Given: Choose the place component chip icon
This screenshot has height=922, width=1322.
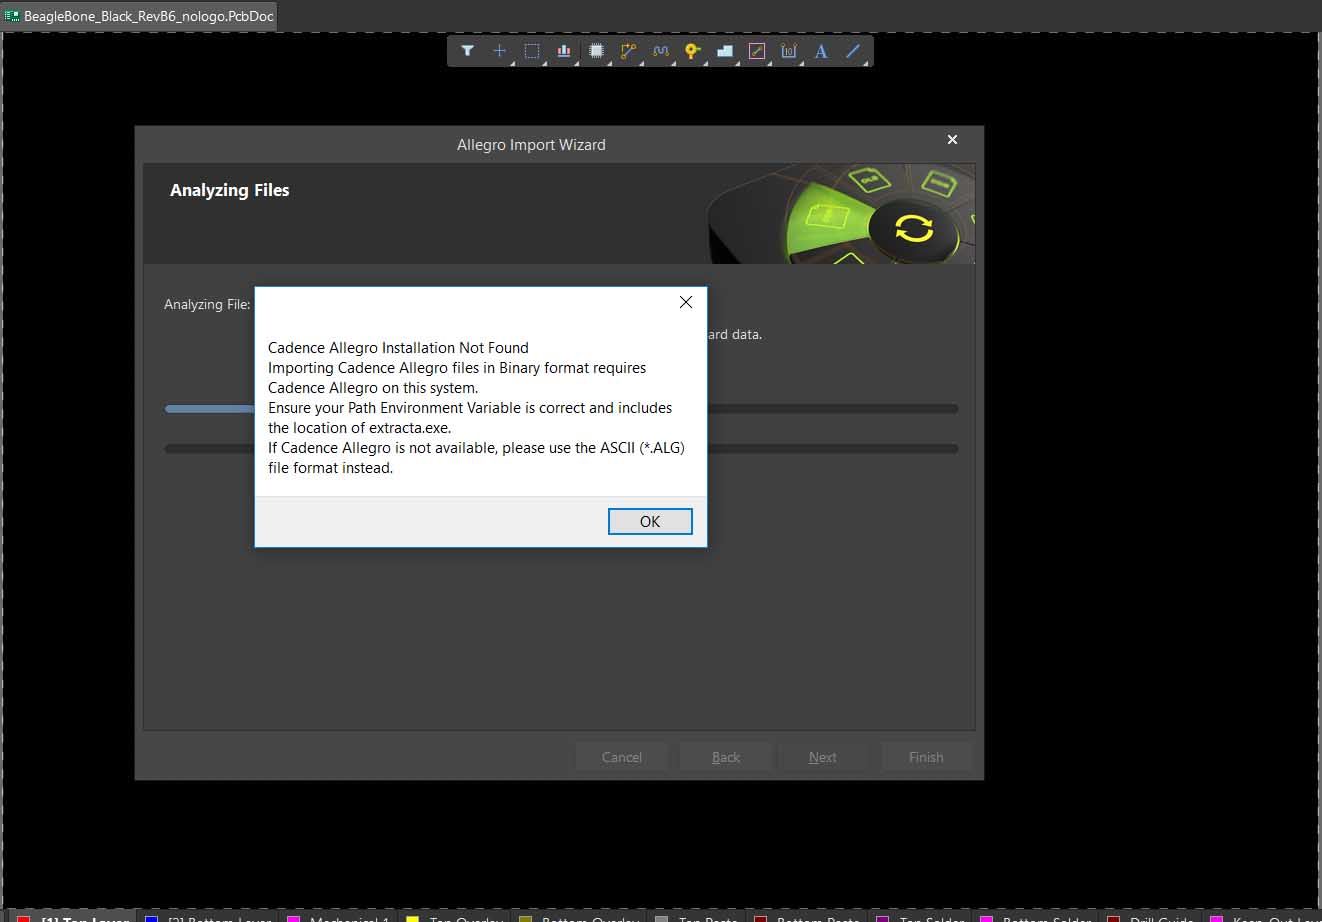Looking at the screenshot, I should click(596, 51).
